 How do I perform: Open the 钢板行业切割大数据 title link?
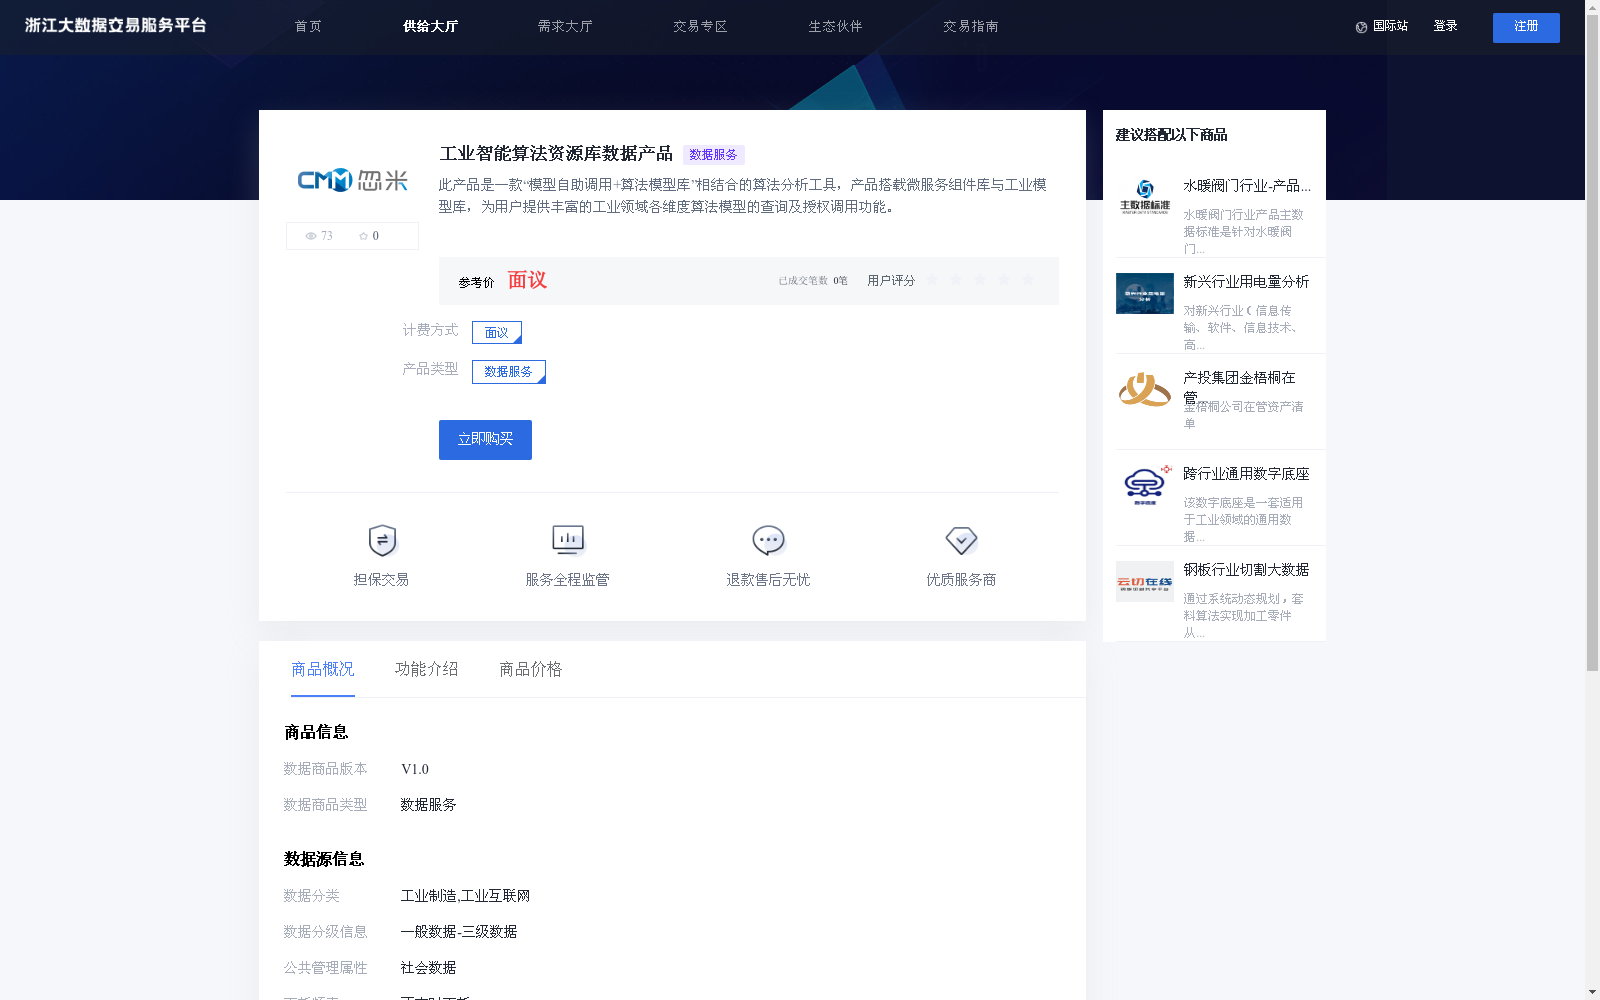click(1246, 570)
